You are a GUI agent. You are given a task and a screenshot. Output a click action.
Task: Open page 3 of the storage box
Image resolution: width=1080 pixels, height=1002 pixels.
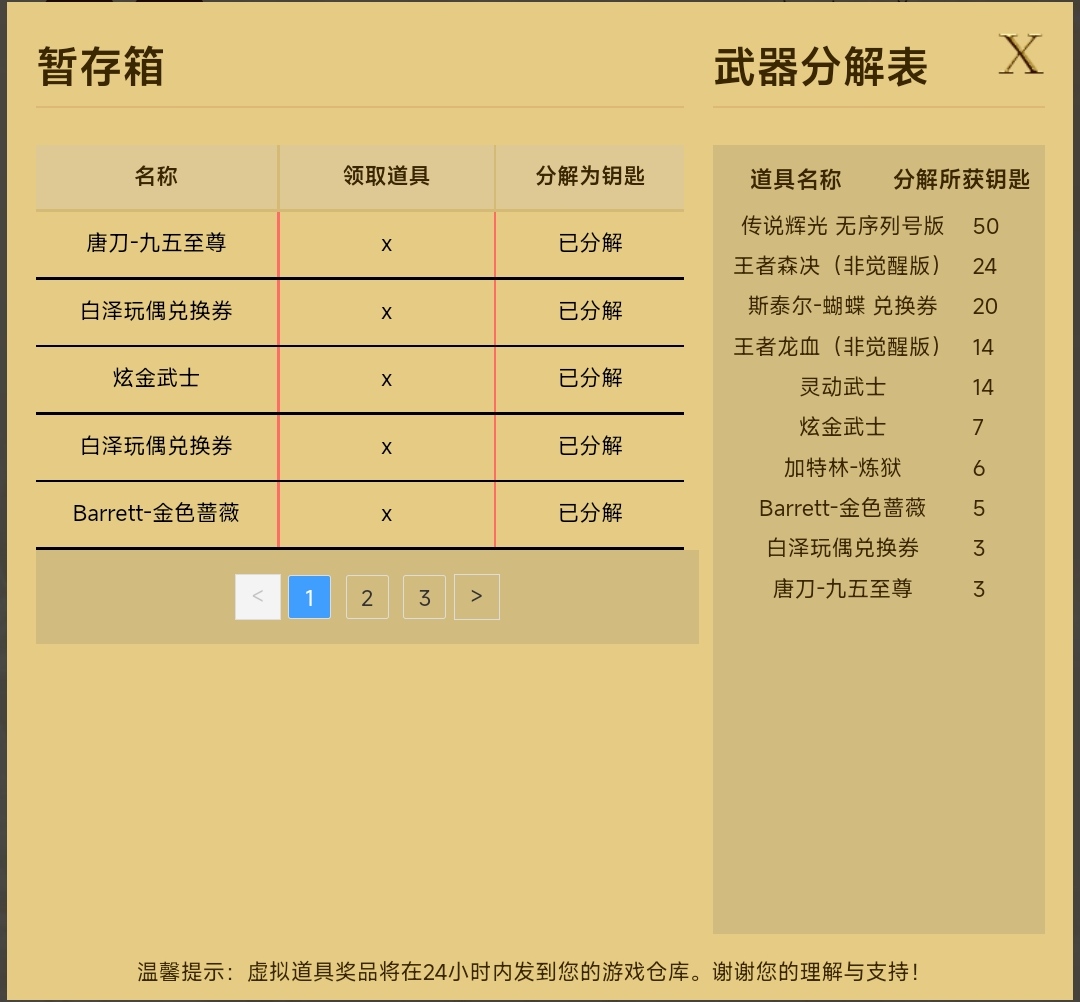(424, 597)
